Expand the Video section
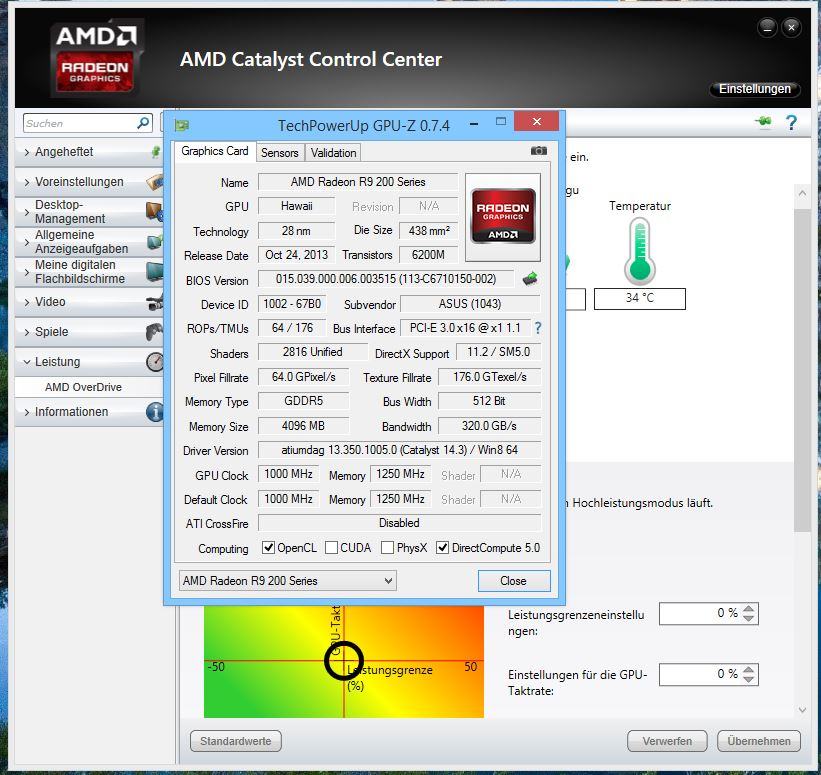Screen dimensions: 821x775 coord(27,302)
